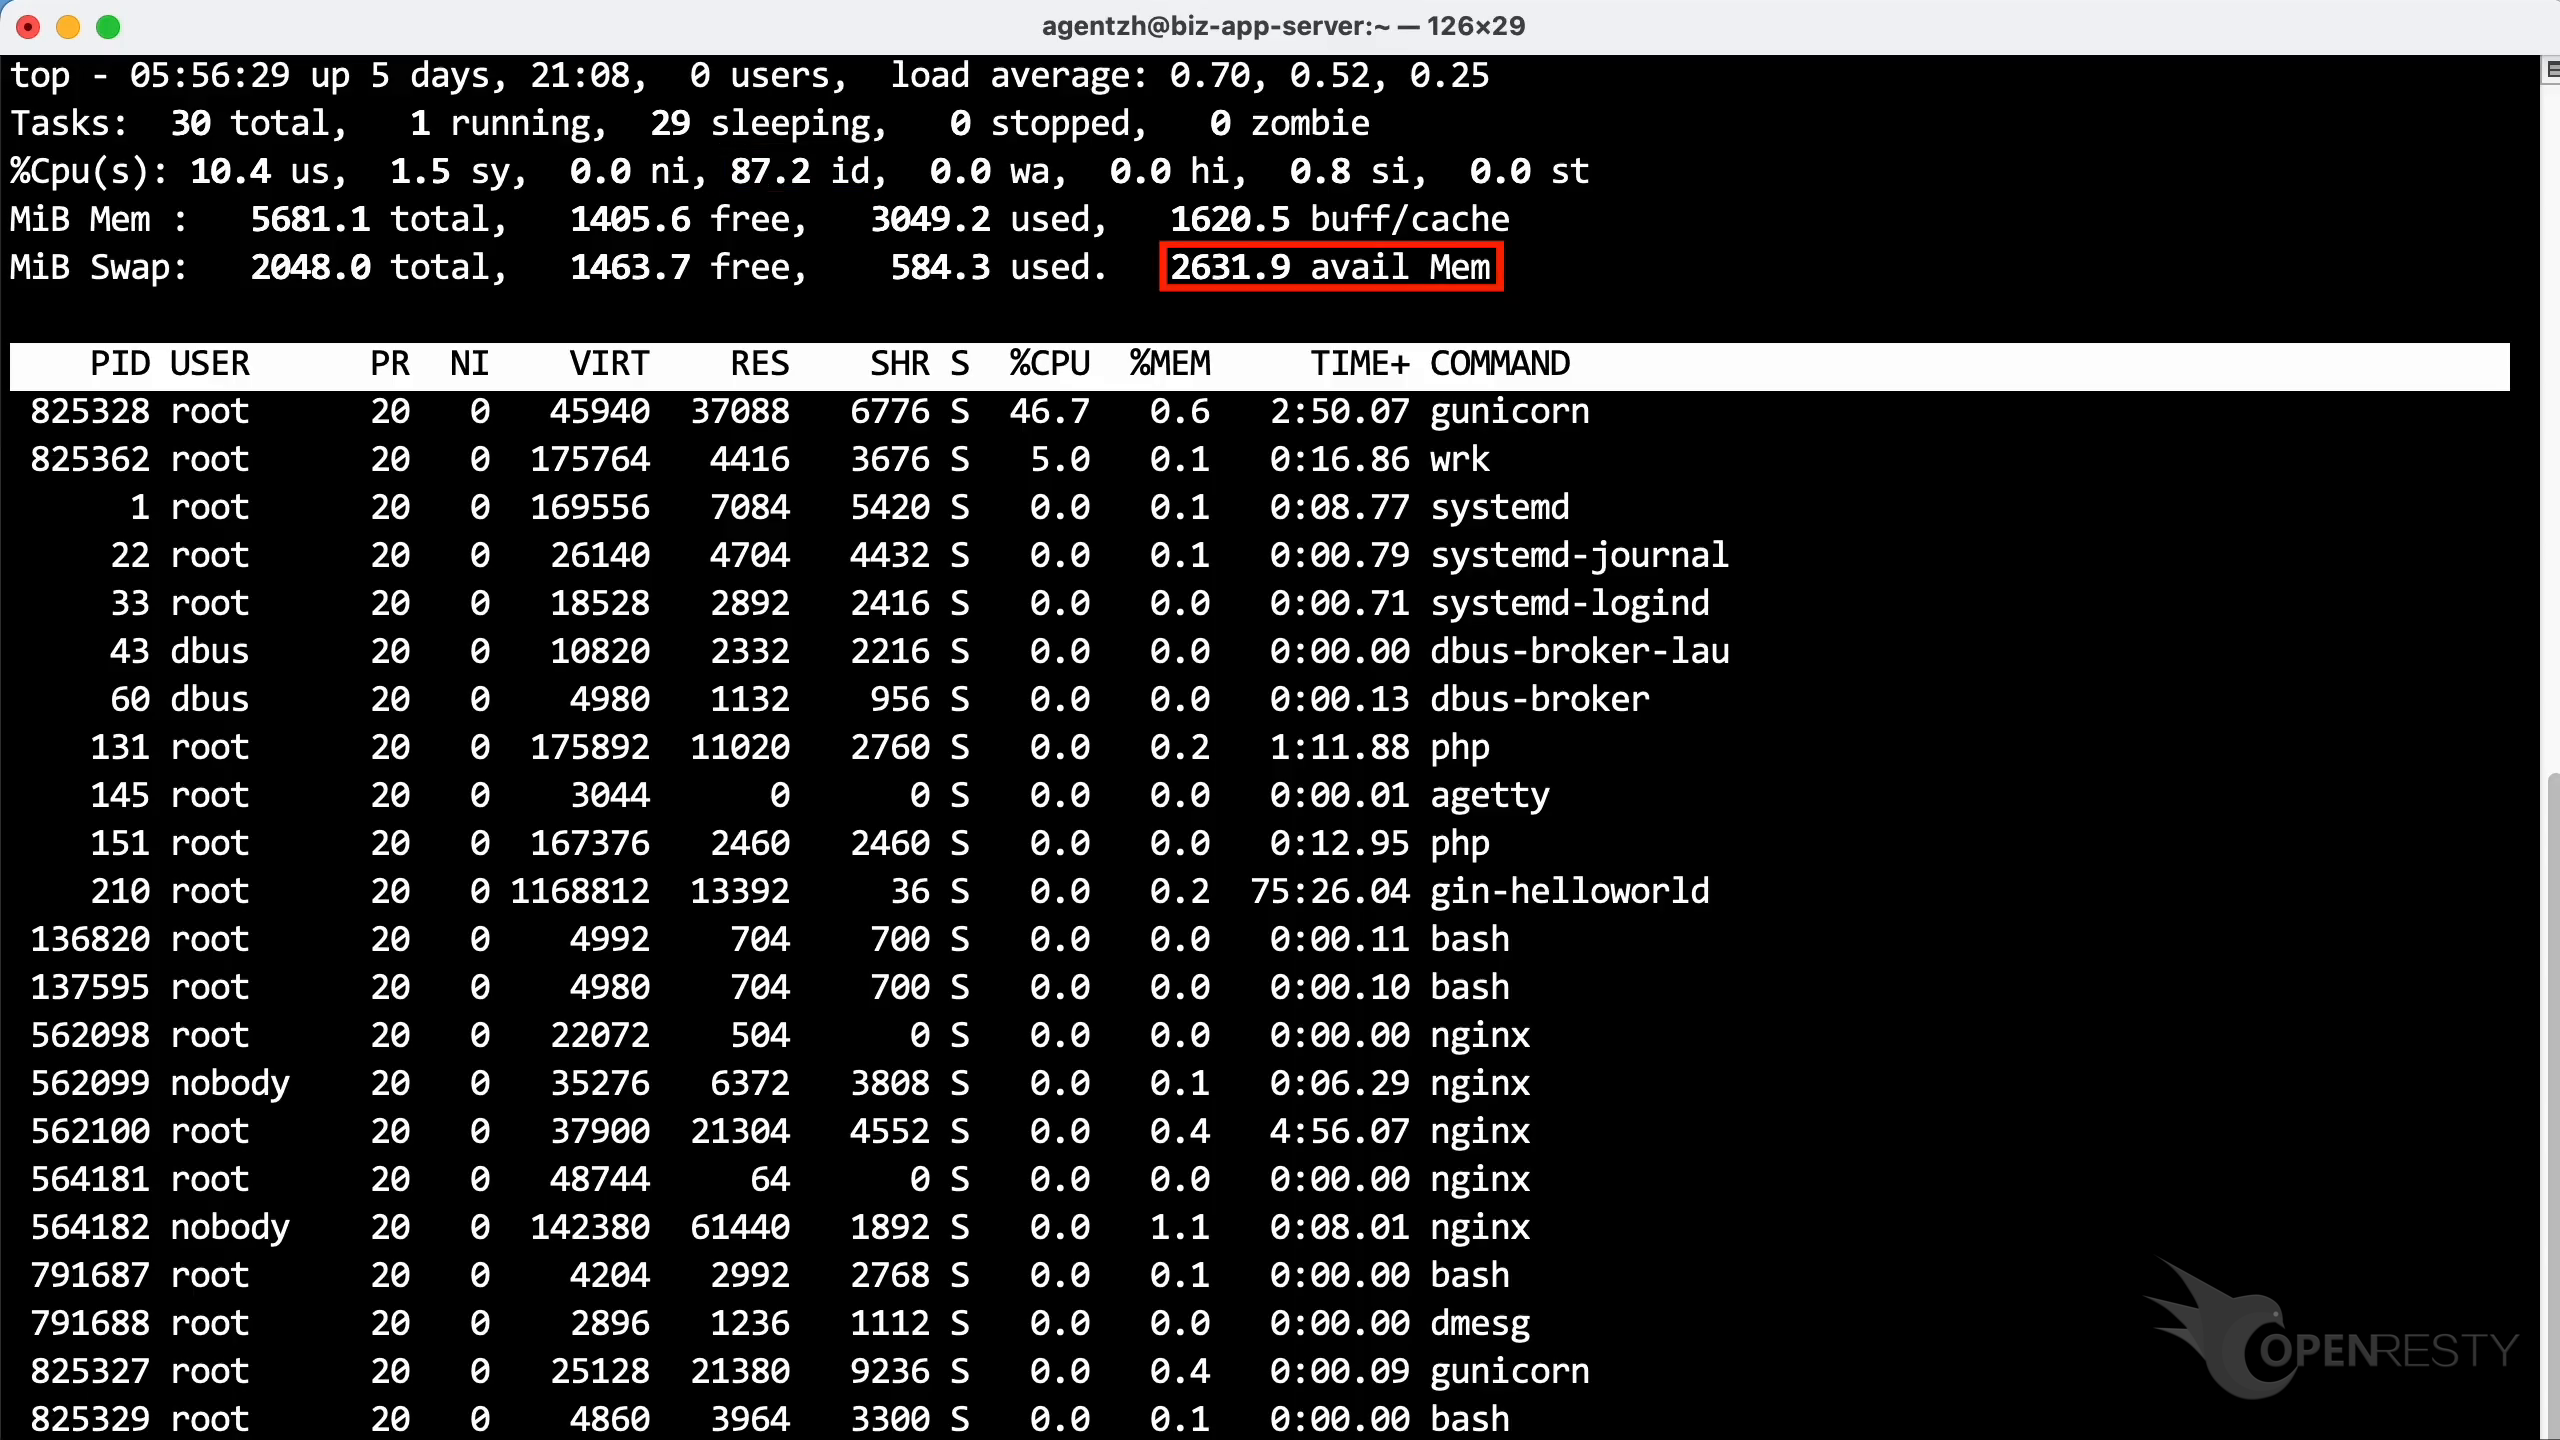Viewport: 2560px width, 1440px height.
Task: Click the %MEM column header
Action: click(x=1169, y=364)
